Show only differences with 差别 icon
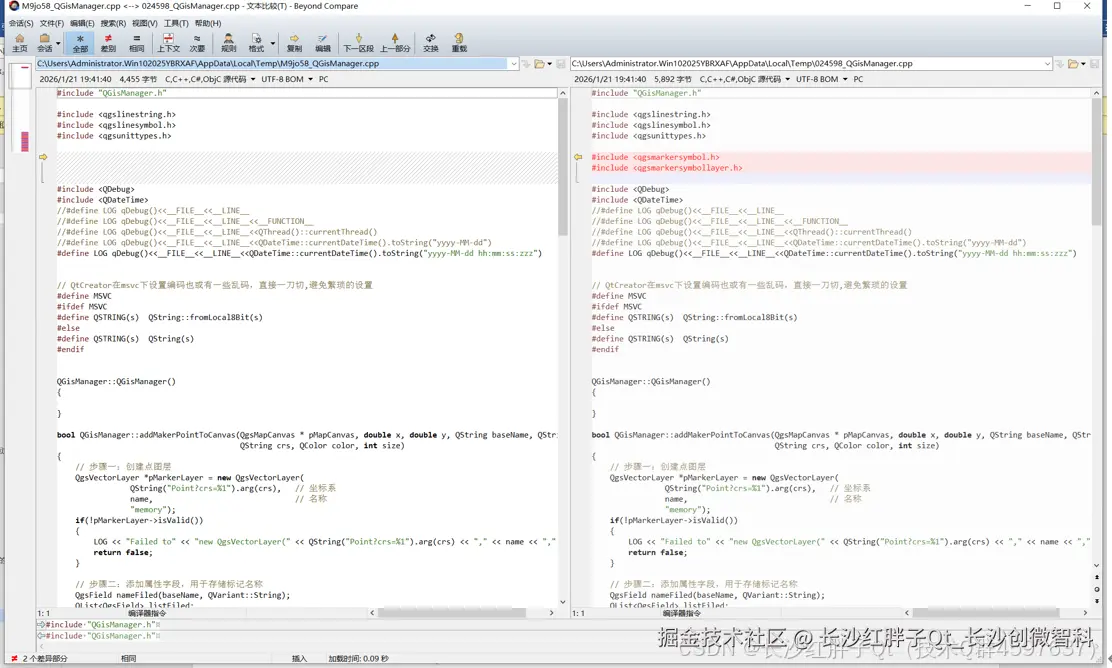 (x=108, y=42)
